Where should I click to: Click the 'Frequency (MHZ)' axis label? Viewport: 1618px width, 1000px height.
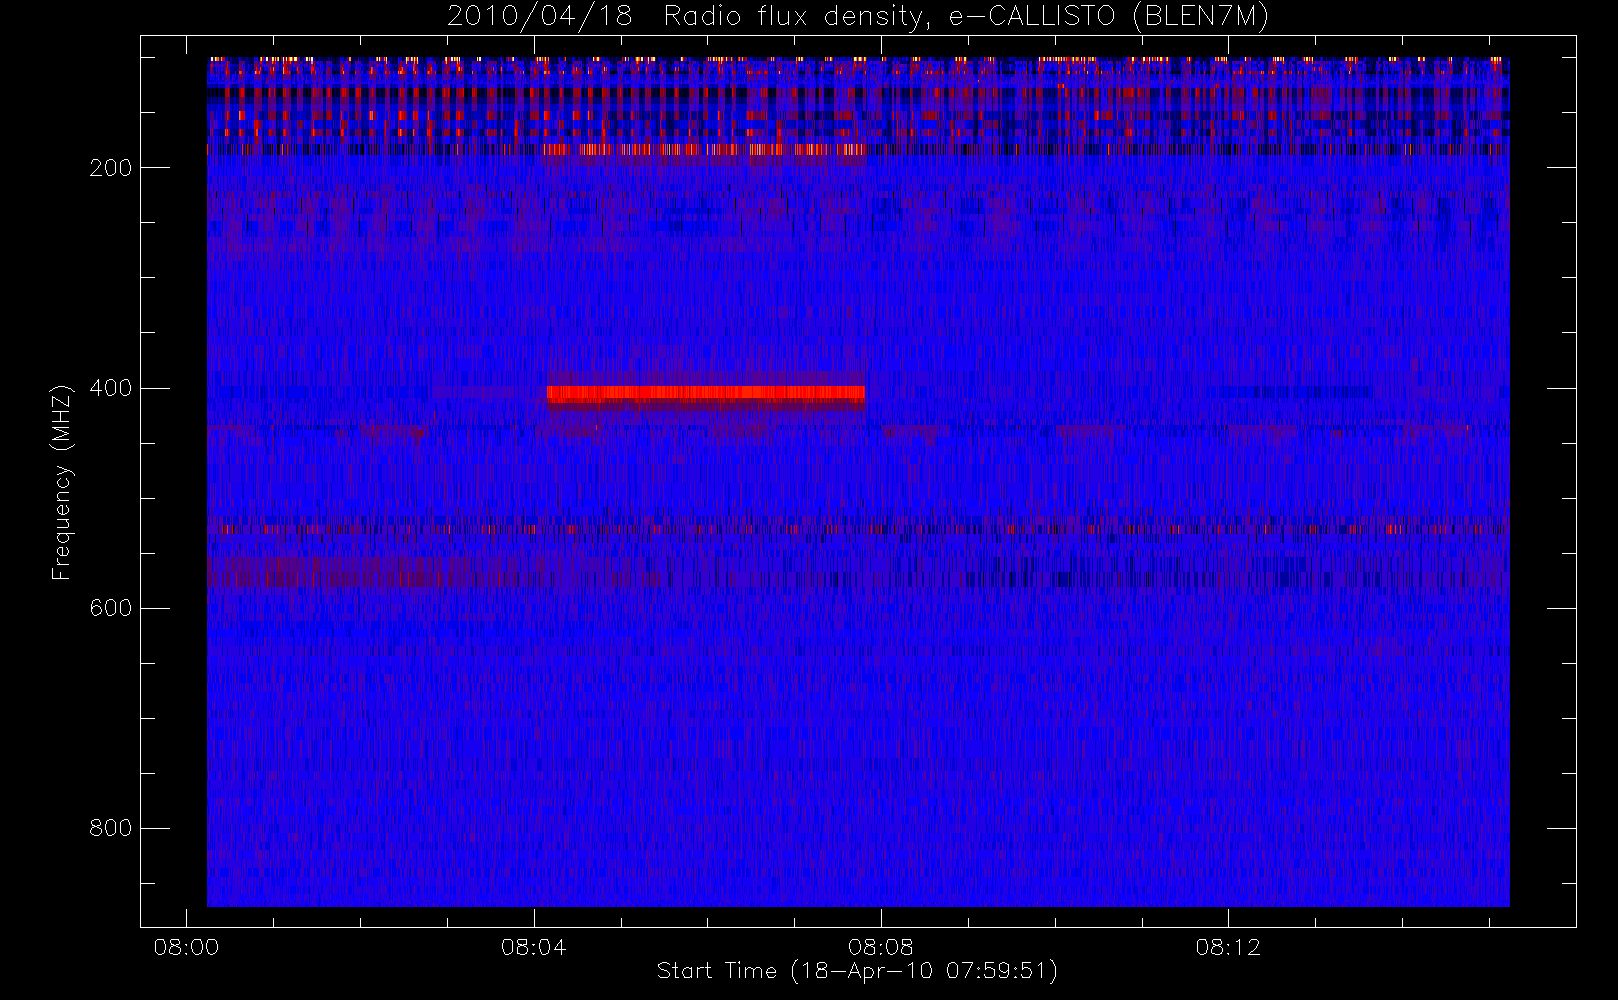tap(62, 482)
